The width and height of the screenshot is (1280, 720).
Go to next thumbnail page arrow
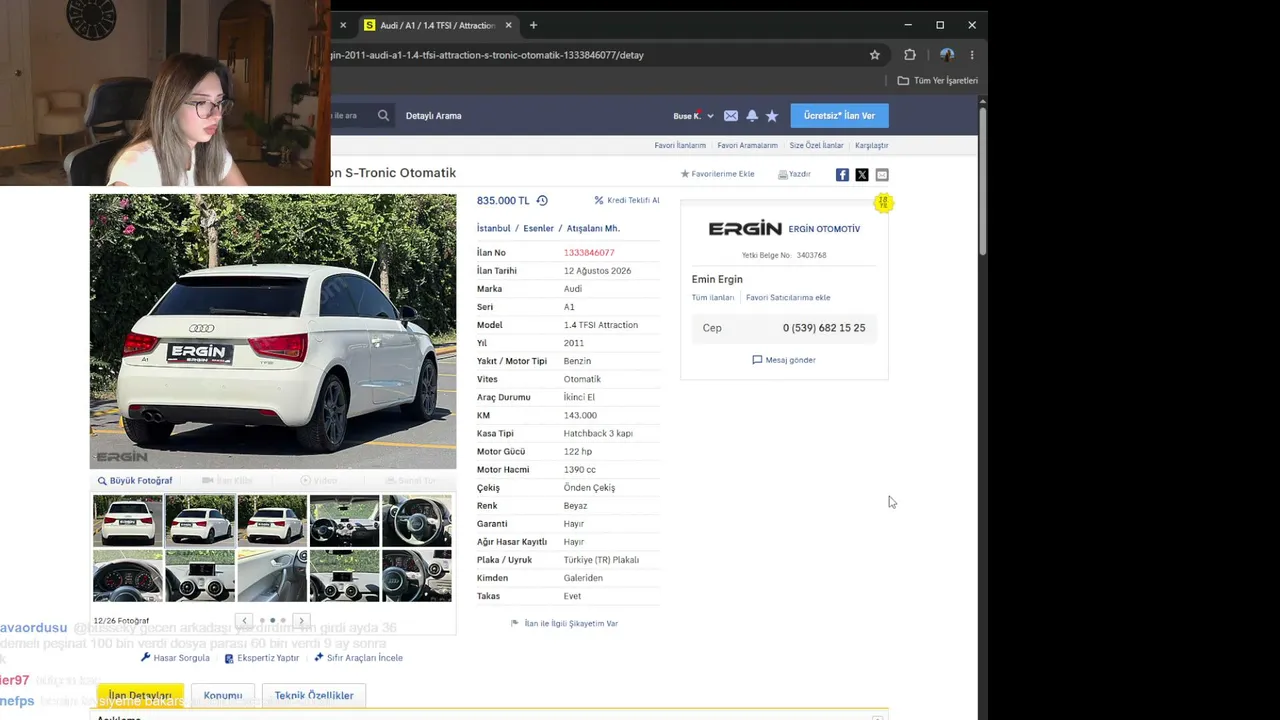pos(301,621)
